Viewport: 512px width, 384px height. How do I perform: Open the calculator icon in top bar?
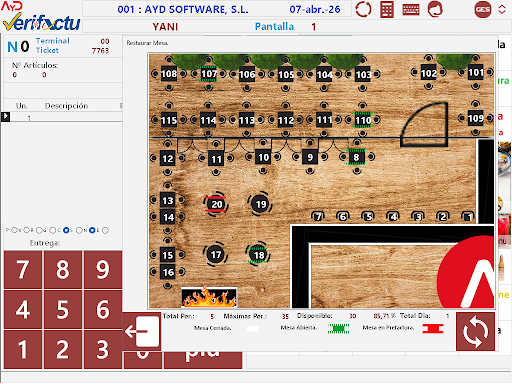(387, 9)
